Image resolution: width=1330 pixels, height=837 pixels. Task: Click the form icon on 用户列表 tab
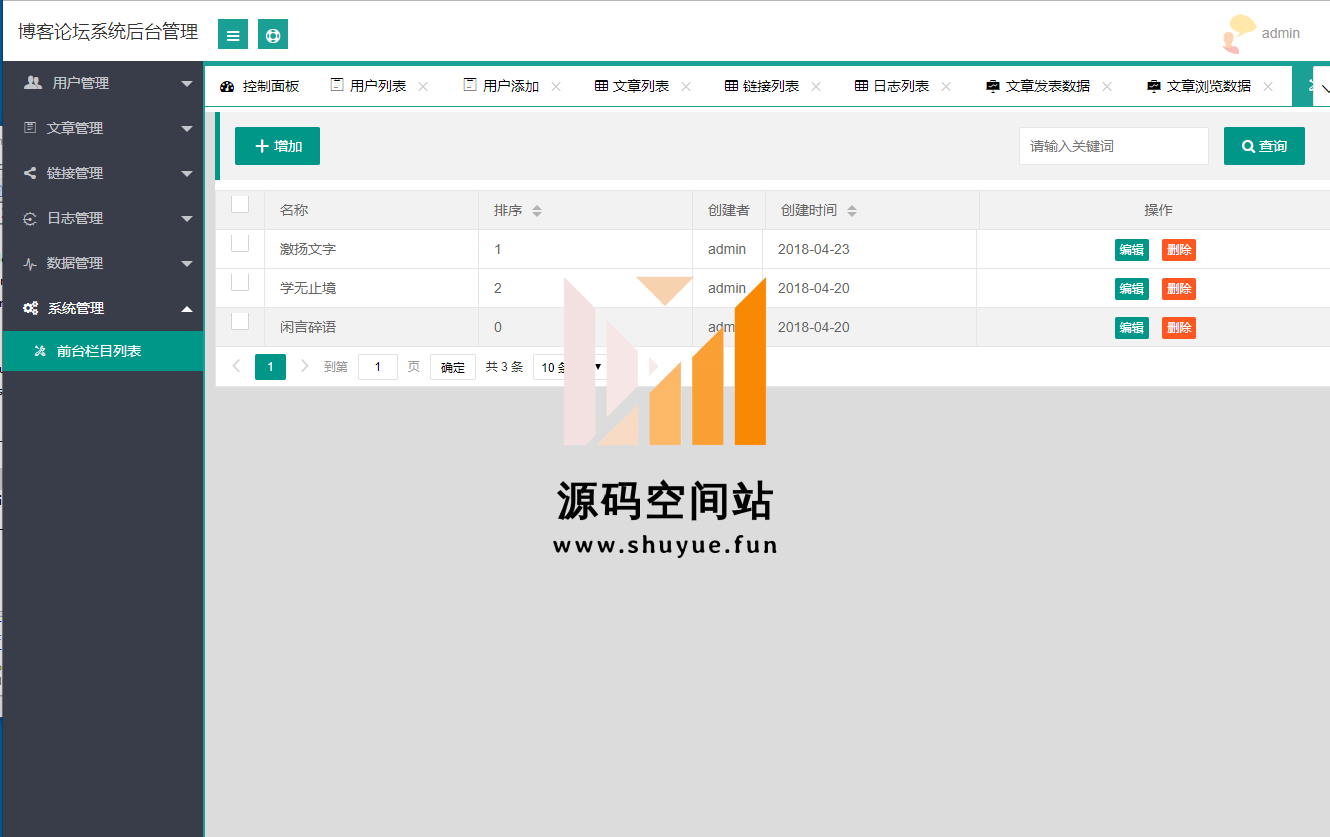point(337,85)
